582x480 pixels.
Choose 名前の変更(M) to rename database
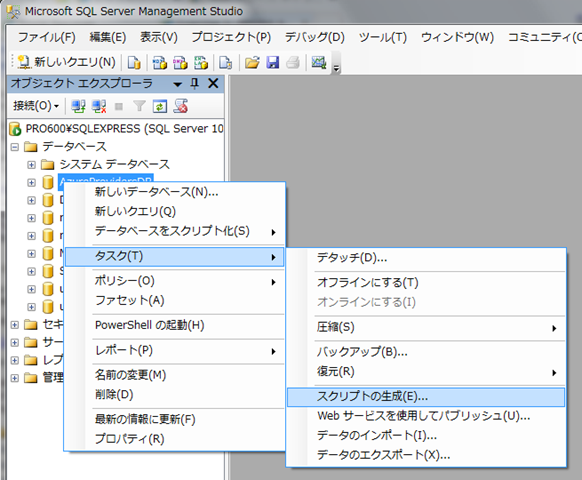click(174, 375)
